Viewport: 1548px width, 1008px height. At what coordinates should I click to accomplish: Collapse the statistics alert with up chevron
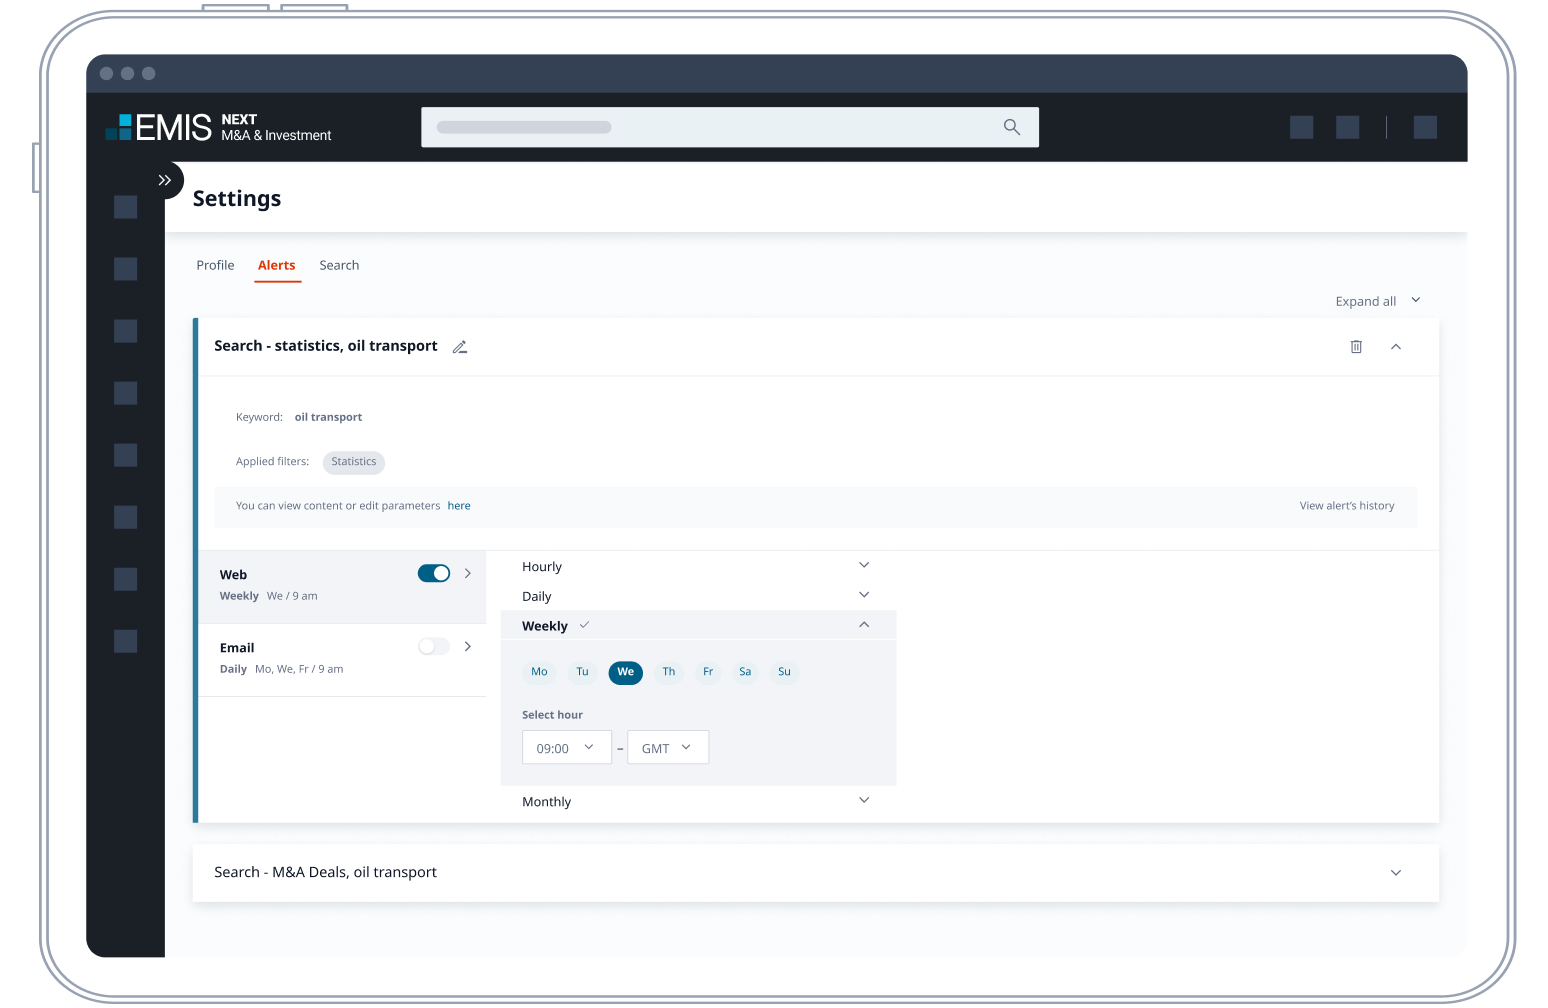tap(1396, 347)
